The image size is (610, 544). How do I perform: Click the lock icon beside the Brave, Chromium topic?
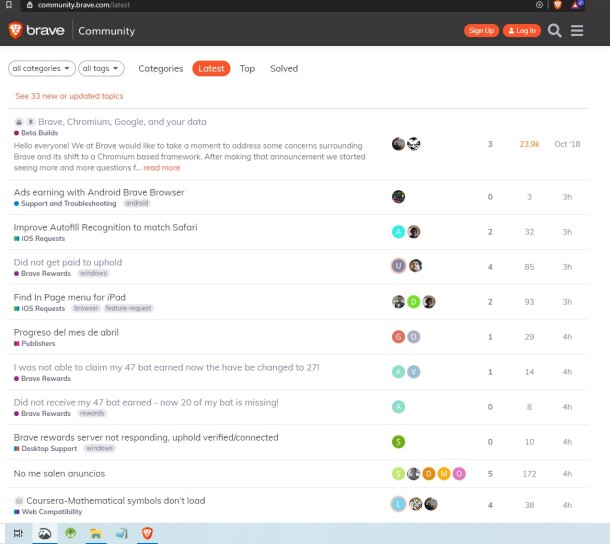click(x=19, y=122)
